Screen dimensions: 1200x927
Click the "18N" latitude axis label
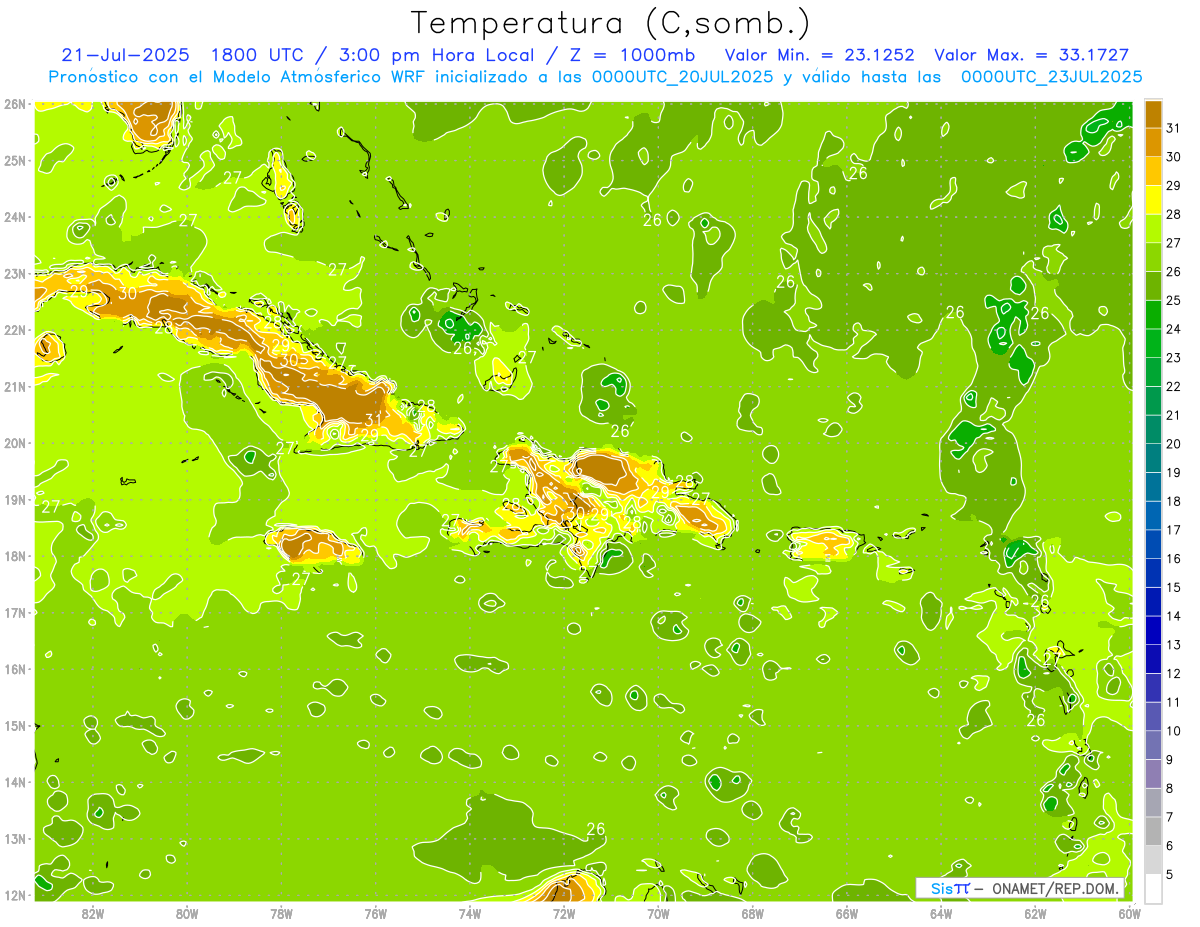(x=14, y=556)
